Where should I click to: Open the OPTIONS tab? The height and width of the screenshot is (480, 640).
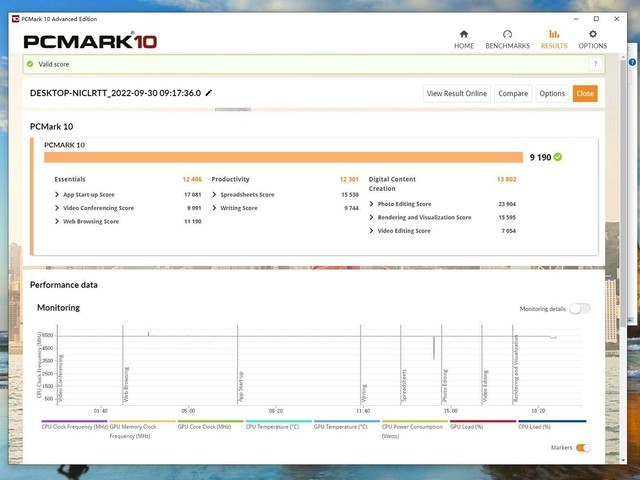(593, 40)
